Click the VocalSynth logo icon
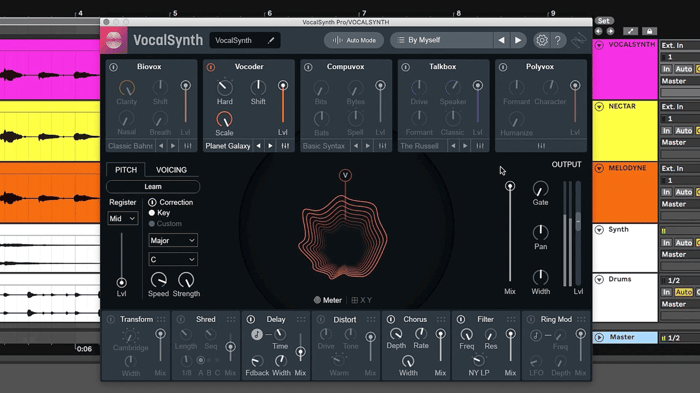The image size is (700, 393). point(113,40)
